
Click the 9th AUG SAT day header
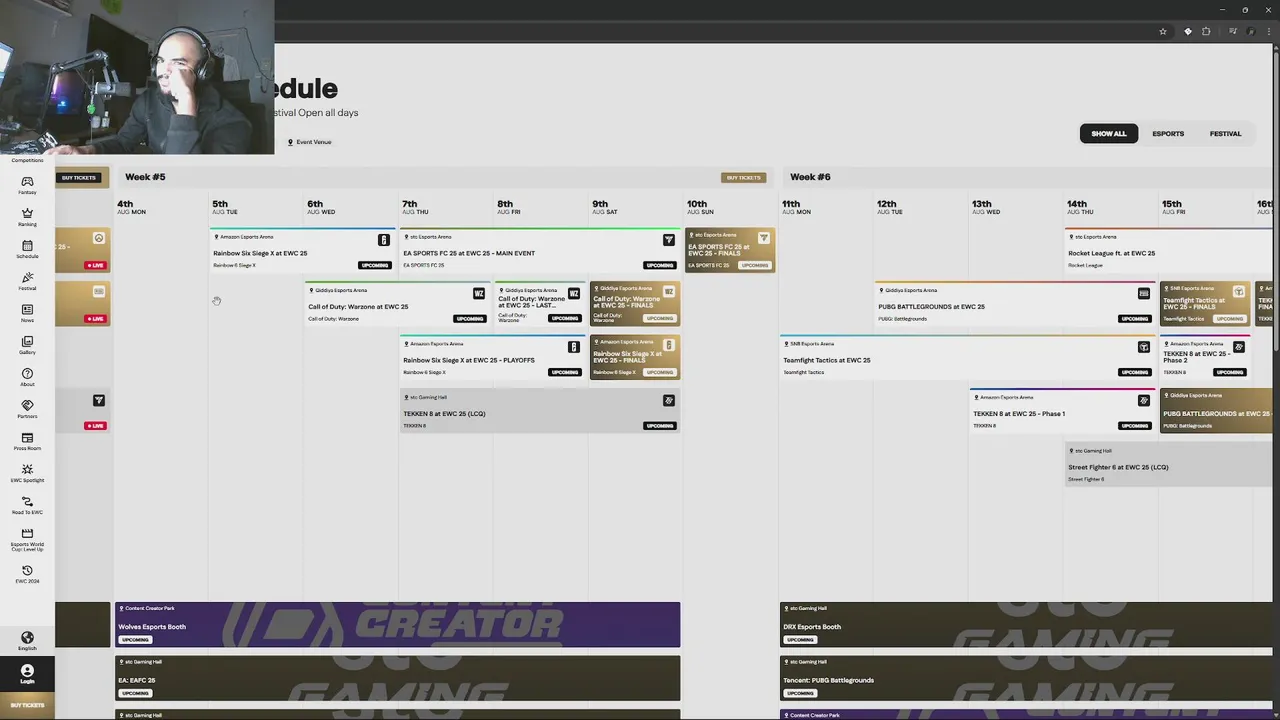[605, 207]
